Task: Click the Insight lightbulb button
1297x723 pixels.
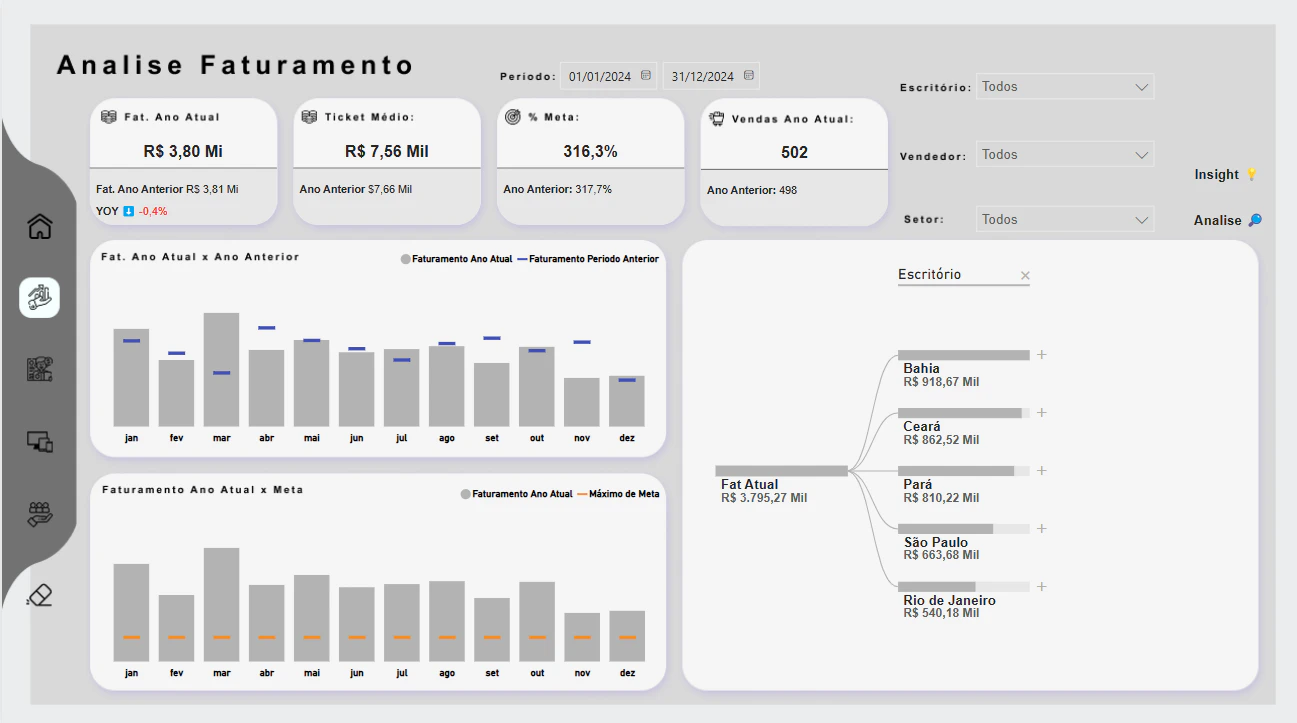Action: 1226,174
